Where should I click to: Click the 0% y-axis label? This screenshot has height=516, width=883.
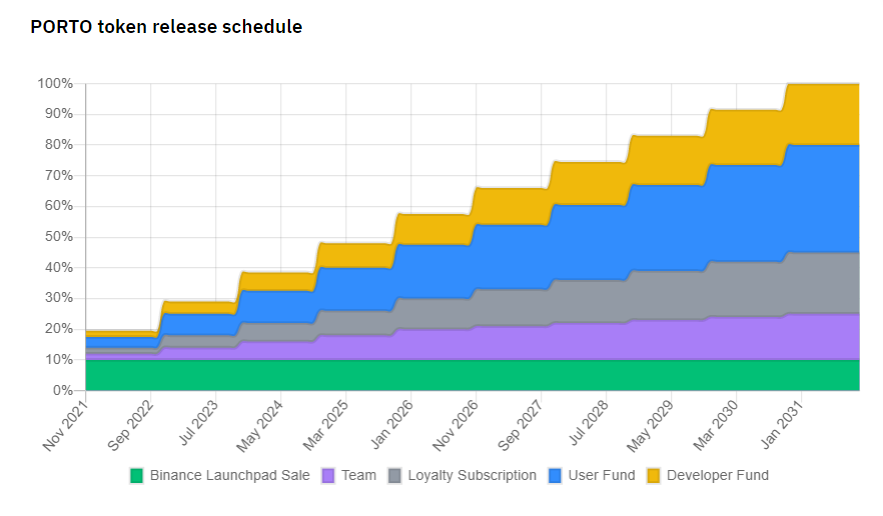[63, 390]
